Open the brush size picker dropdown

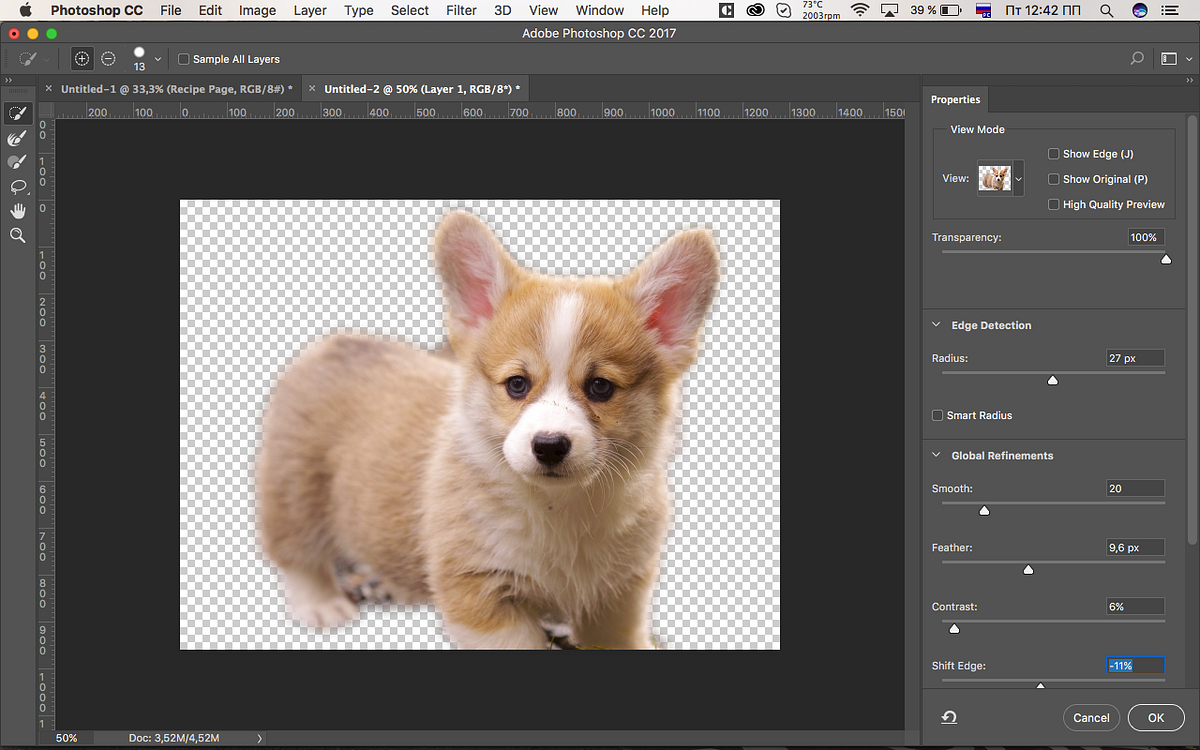click(x=158, y=60)
